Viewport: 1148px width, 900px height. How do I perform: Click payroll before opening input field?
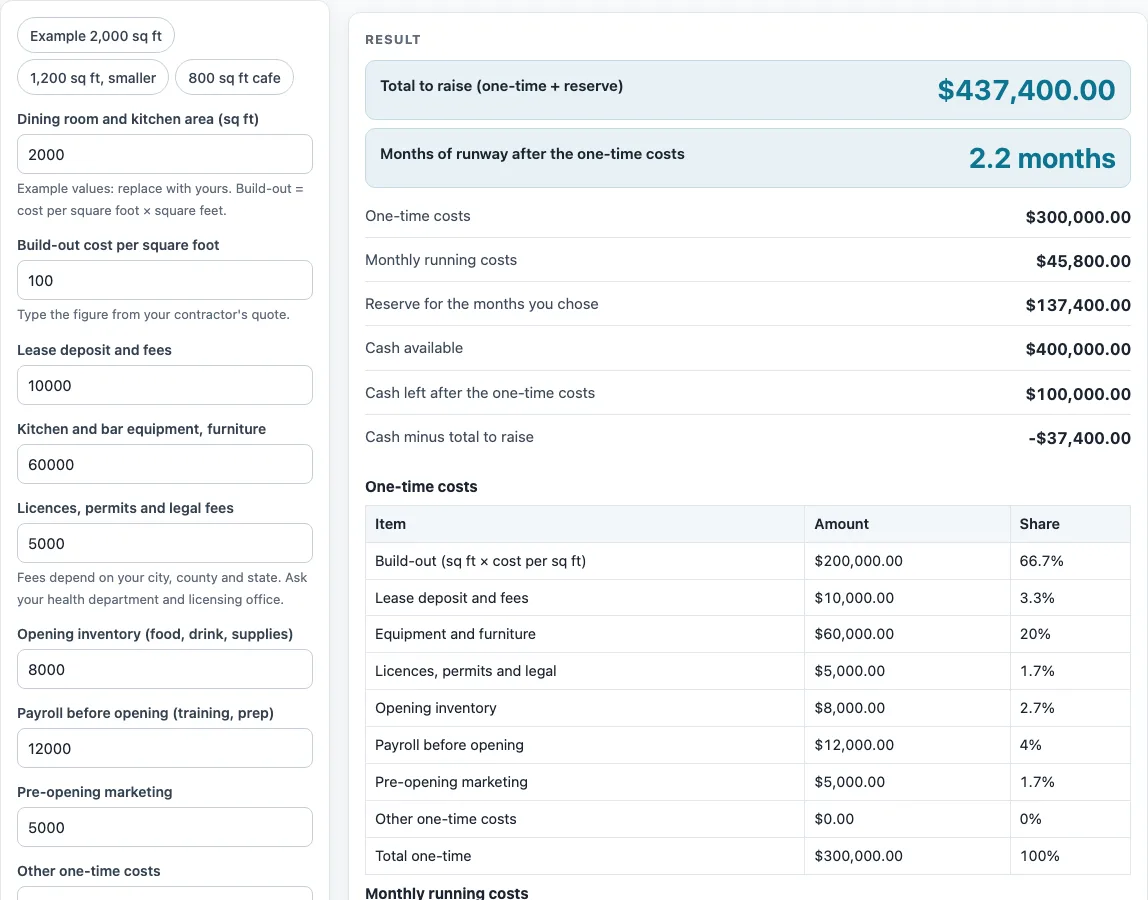(165, 748)
